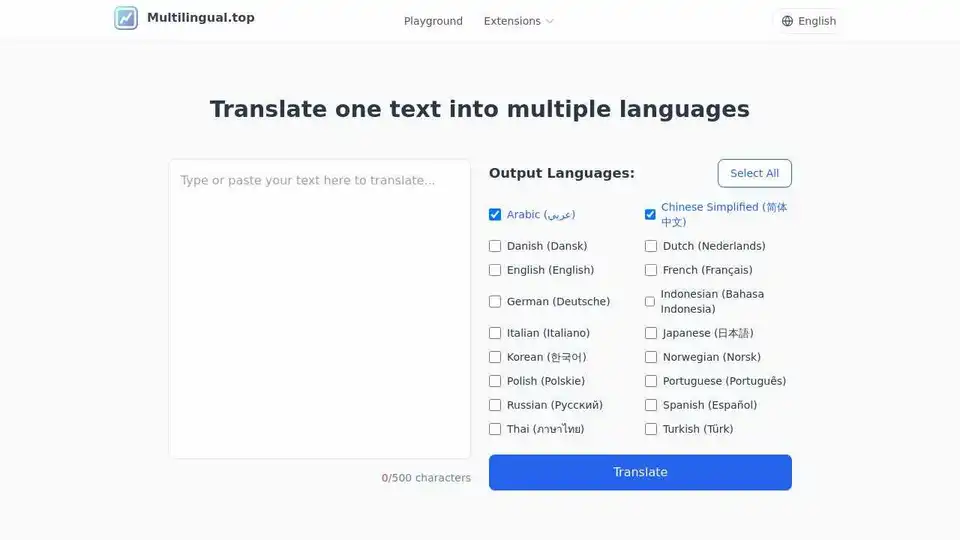Go to Multilingual.top home title
The width and height of the screenshot is (960, 540).
coord(201,18)
